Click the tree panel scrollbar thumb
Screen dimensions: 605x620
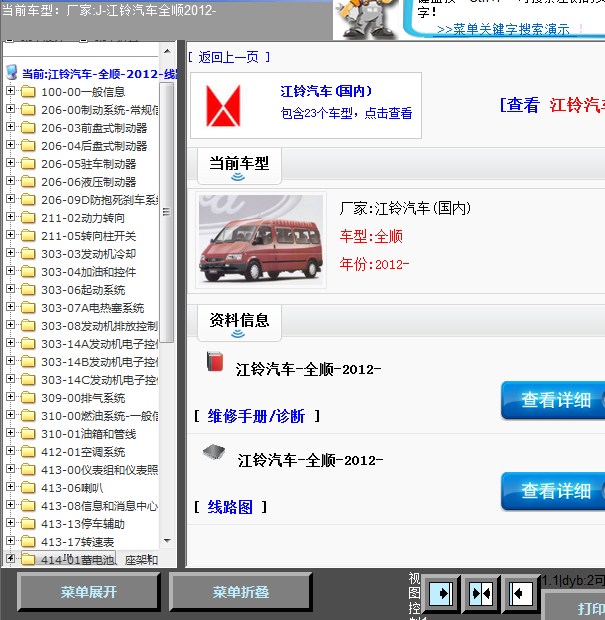[x=166, y=212]
